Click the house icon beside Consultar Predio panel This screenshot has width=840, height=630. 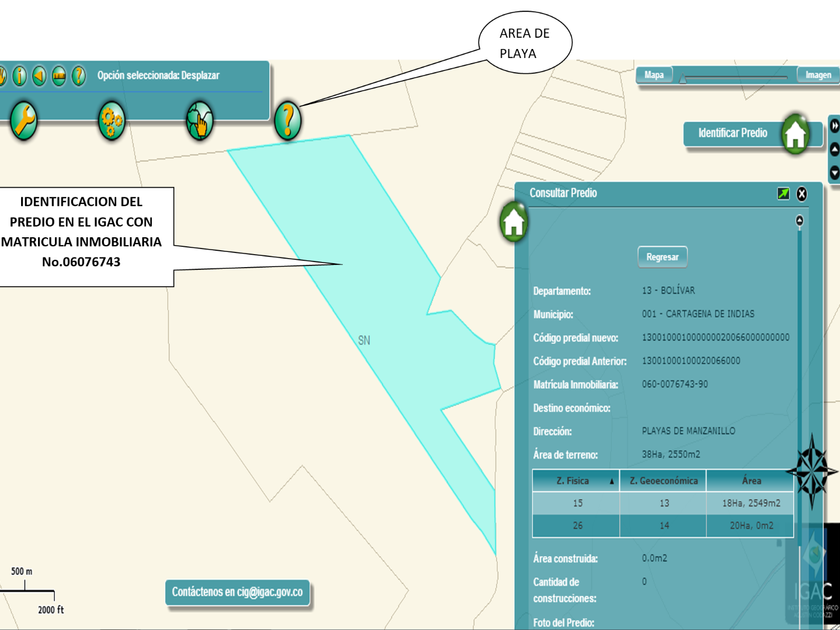coord(514,222)
